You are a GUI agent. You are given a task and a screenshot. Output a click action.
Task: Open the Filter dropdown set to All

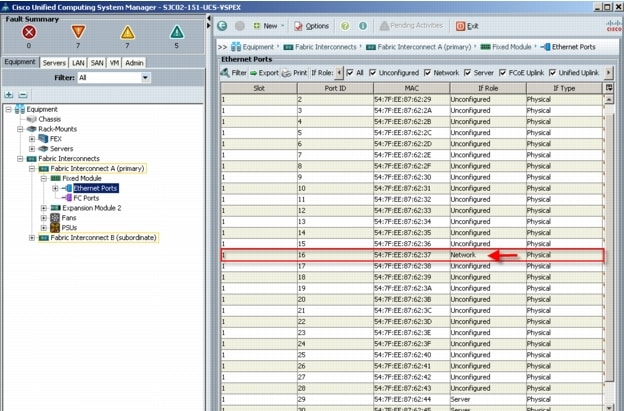pos(113,78)
